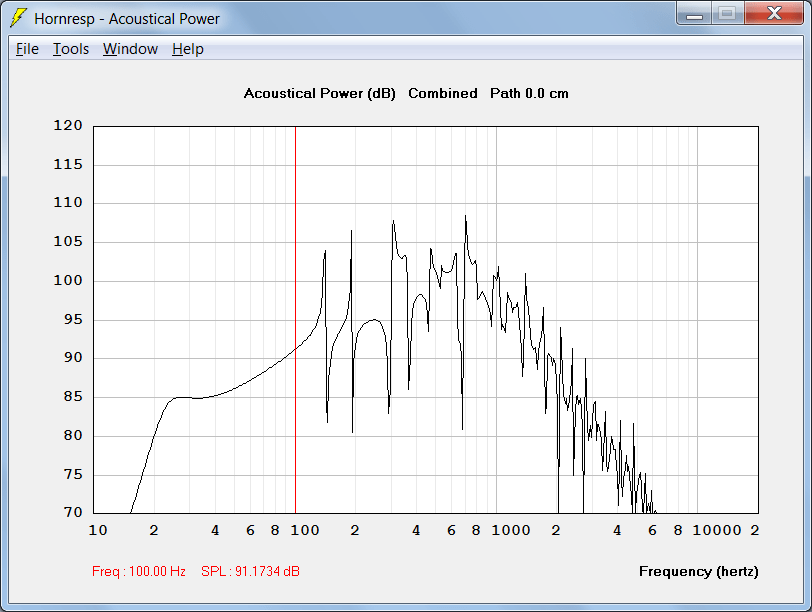Click the 'Hornresp - Acoustical Power' window title

[127, 19]
